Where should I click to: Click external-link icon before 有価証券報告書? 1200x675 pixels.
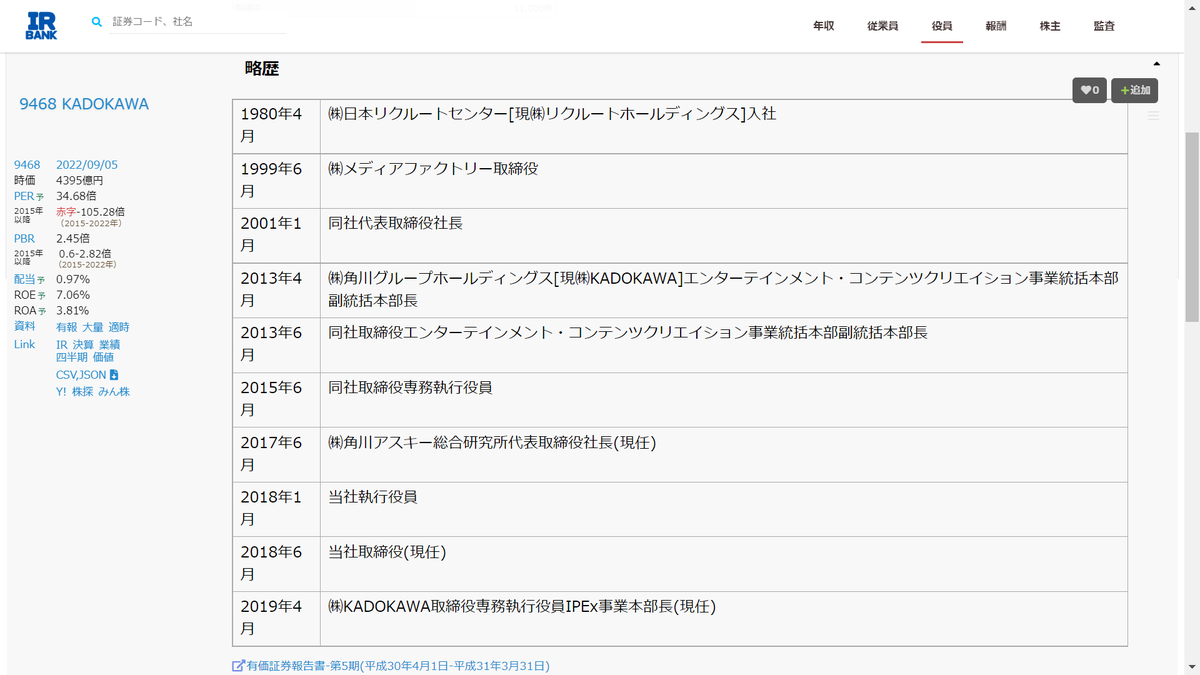238,666
